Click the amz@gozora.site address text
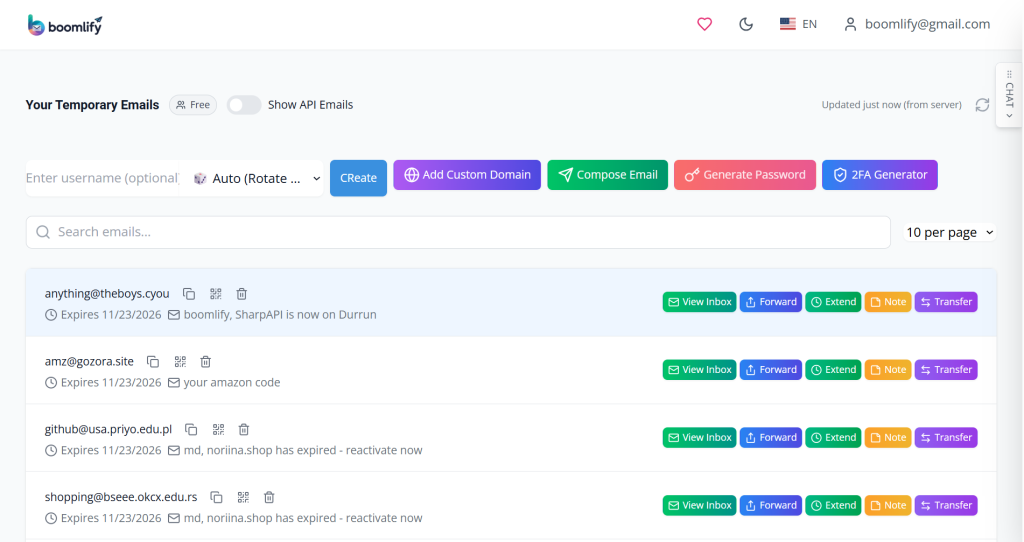1024x542 pixels. pos(89,362)
